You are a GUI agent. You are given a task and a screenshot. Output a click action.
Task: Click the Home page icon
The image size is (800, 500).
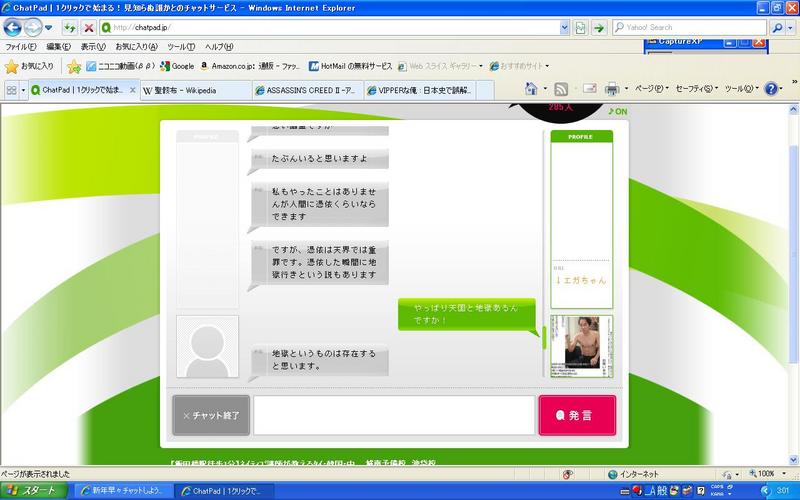(x=531, y=89)
